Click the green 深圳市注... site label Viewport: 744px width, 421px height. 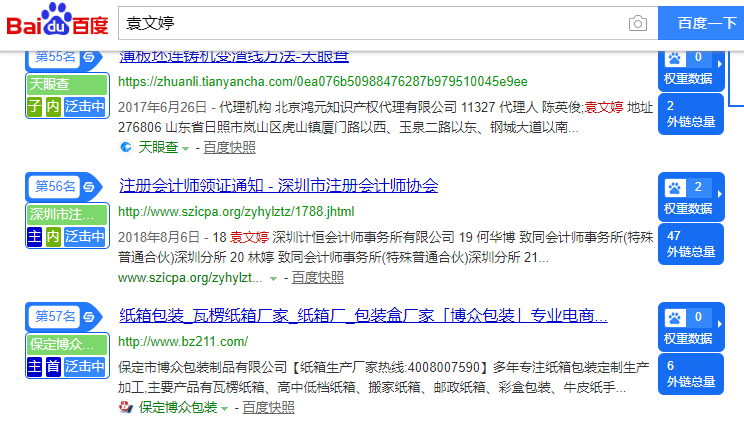(67, 215)
